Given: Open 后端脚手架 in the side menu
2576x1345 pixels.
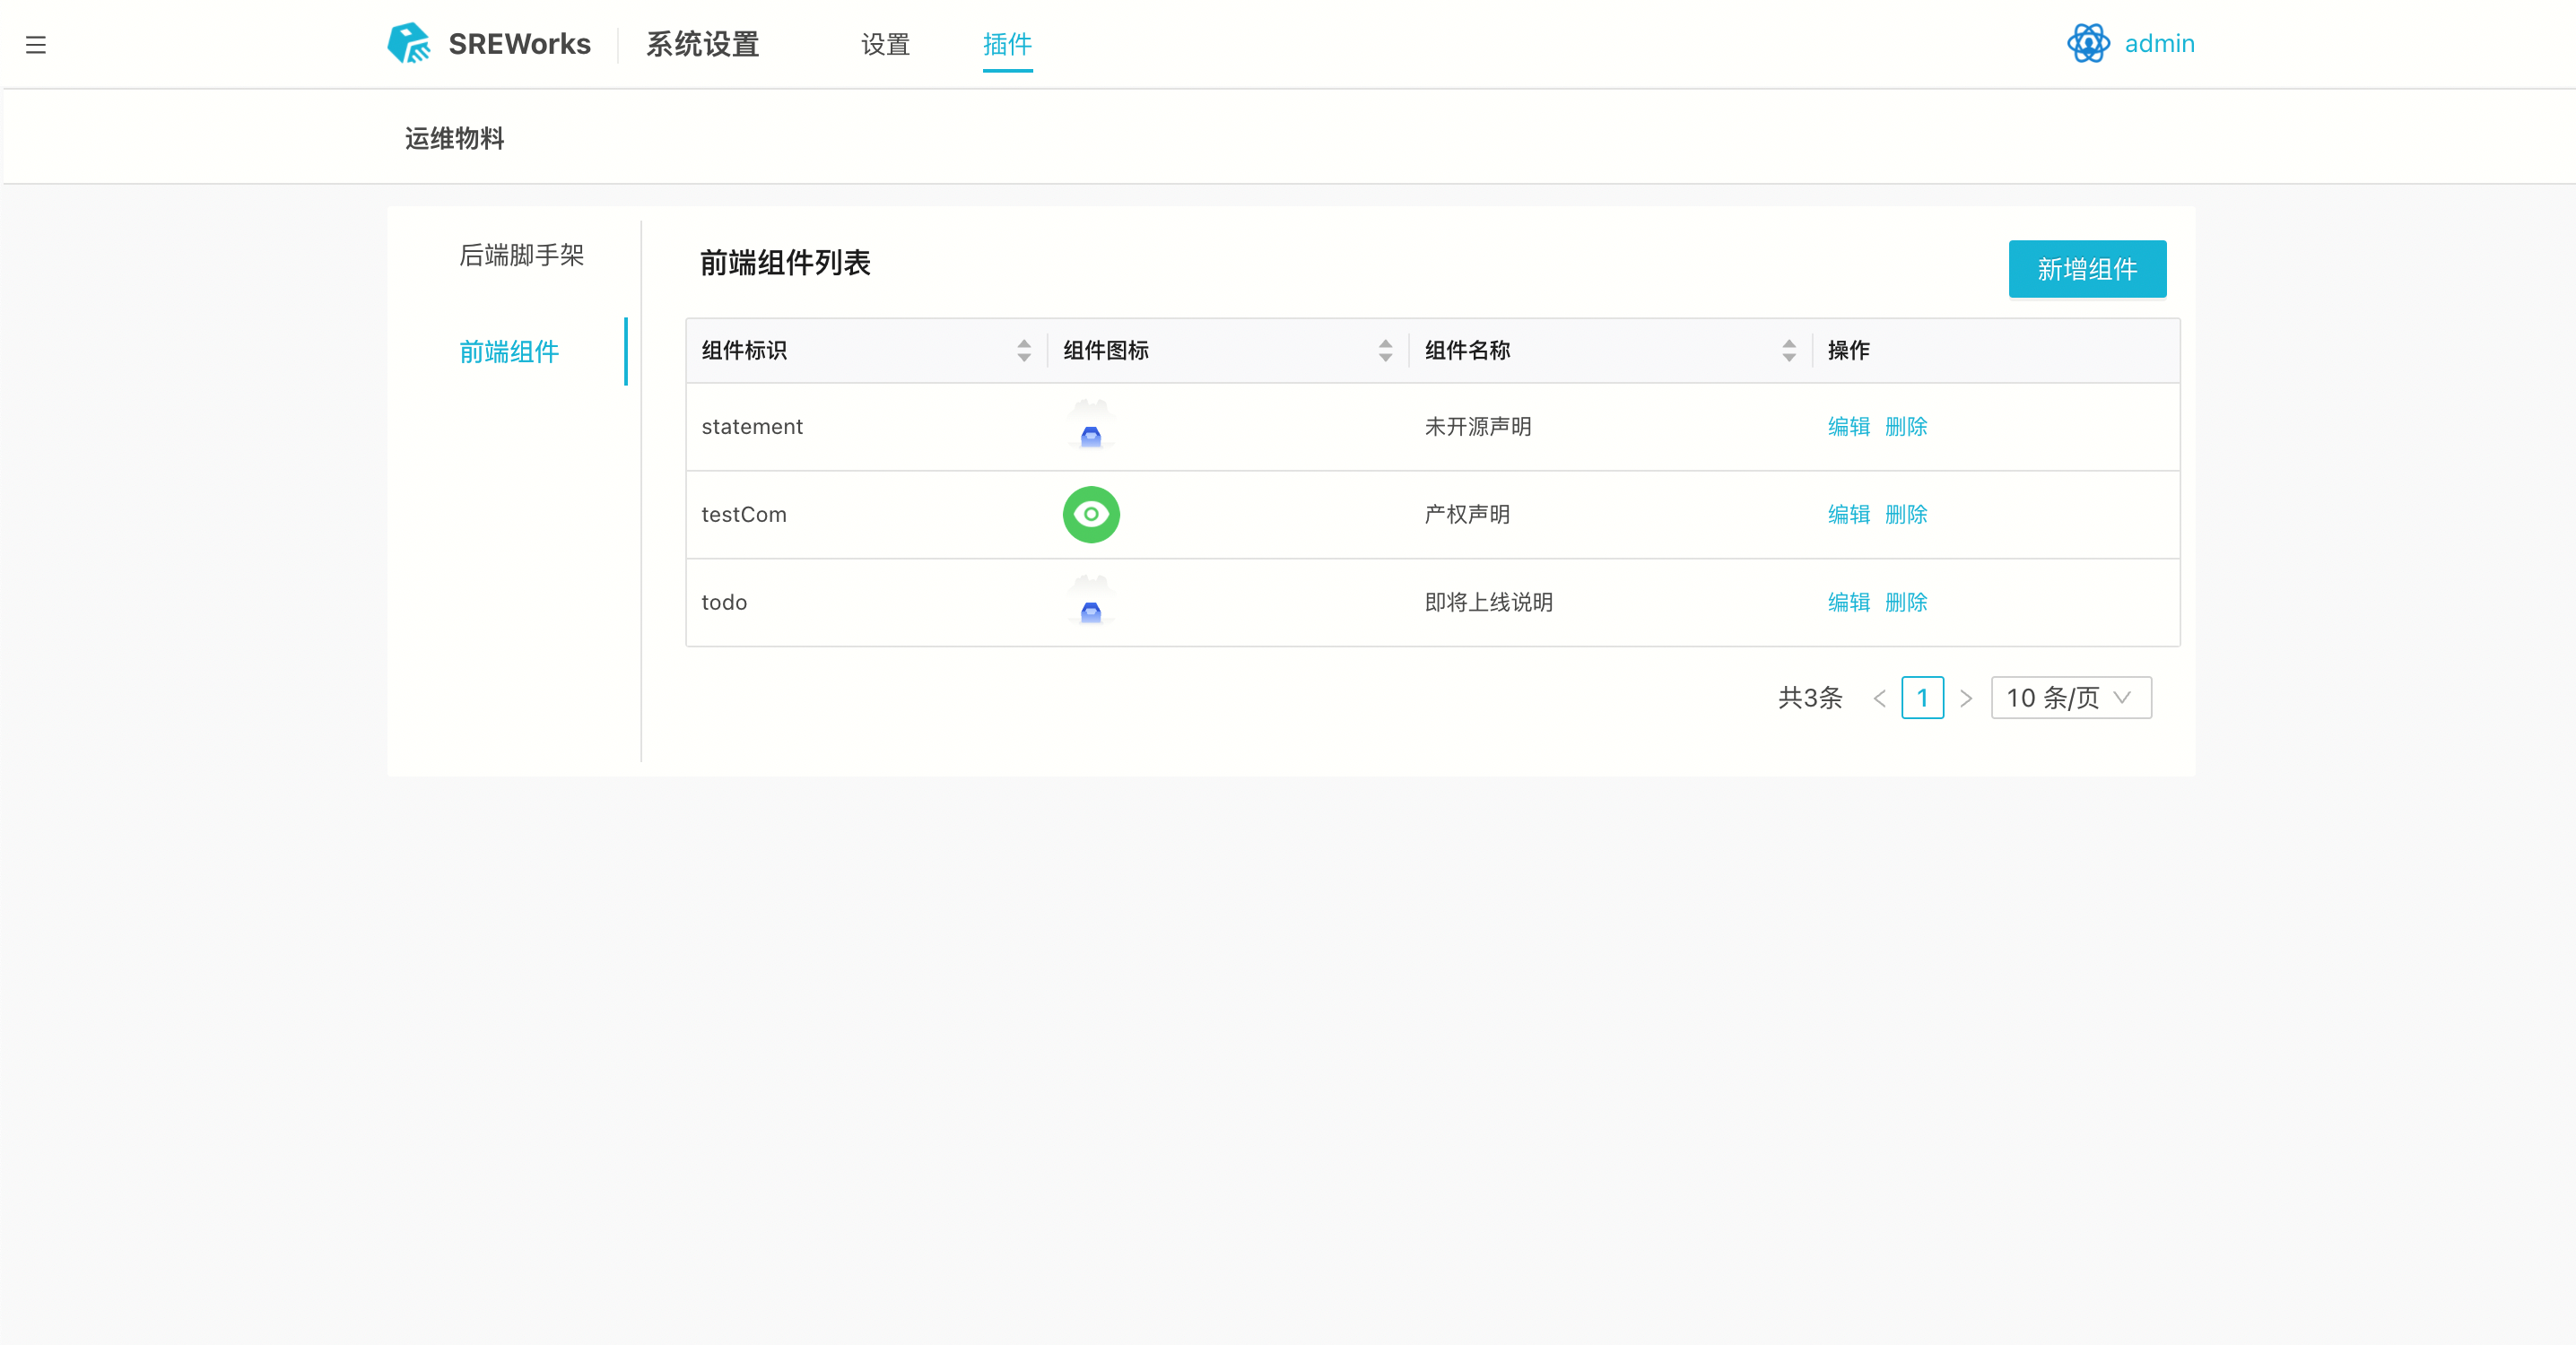Looking at the screenshot, I should [521, 256].
